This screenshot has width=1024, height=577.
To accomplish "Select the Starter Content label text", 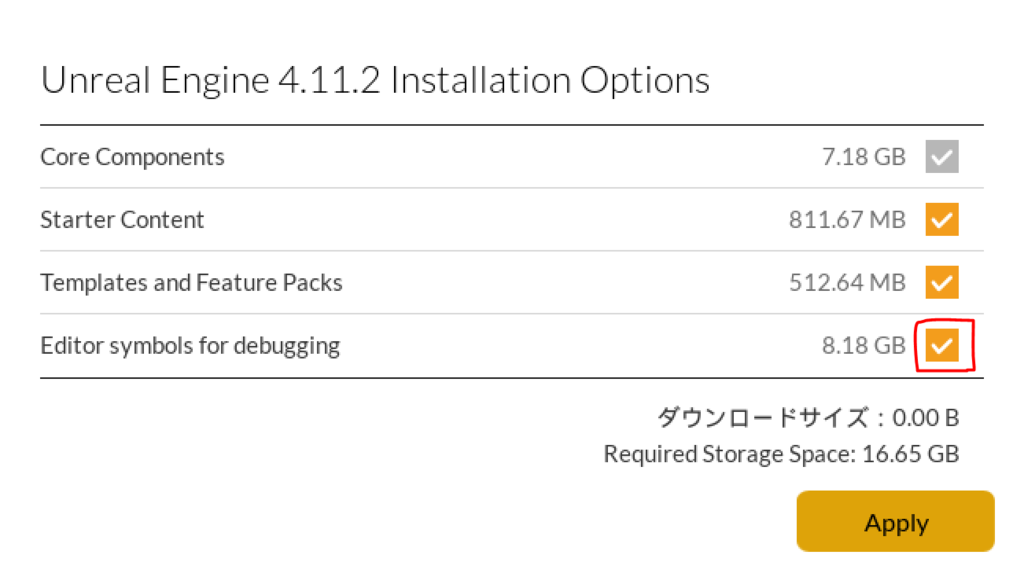I will pyautogui.click(x=122, y=220).
